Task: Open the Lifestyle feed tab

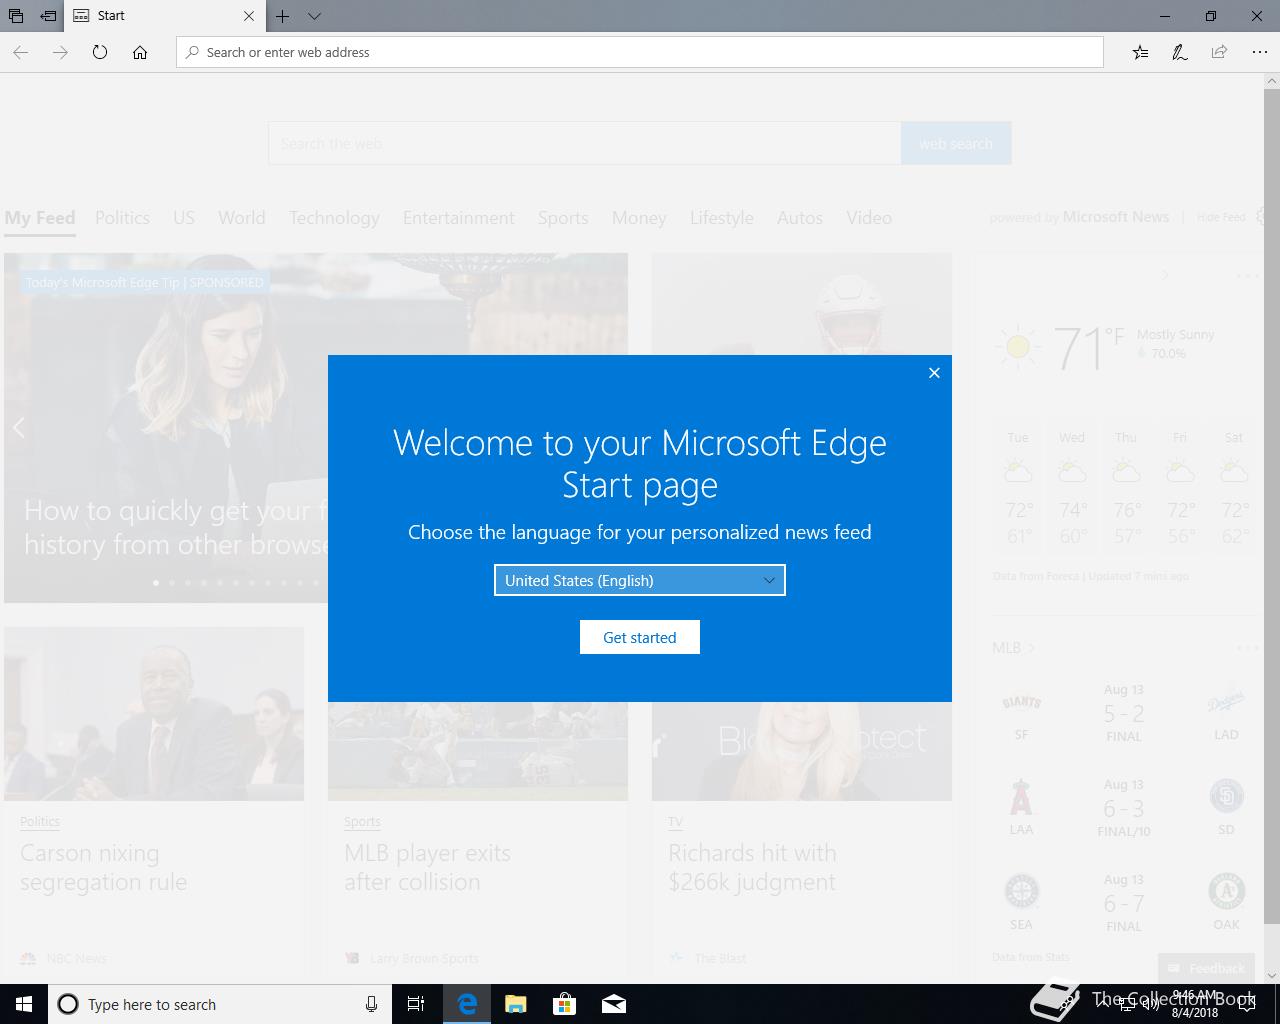Action: pyautogui.click(x=722, y=218)
